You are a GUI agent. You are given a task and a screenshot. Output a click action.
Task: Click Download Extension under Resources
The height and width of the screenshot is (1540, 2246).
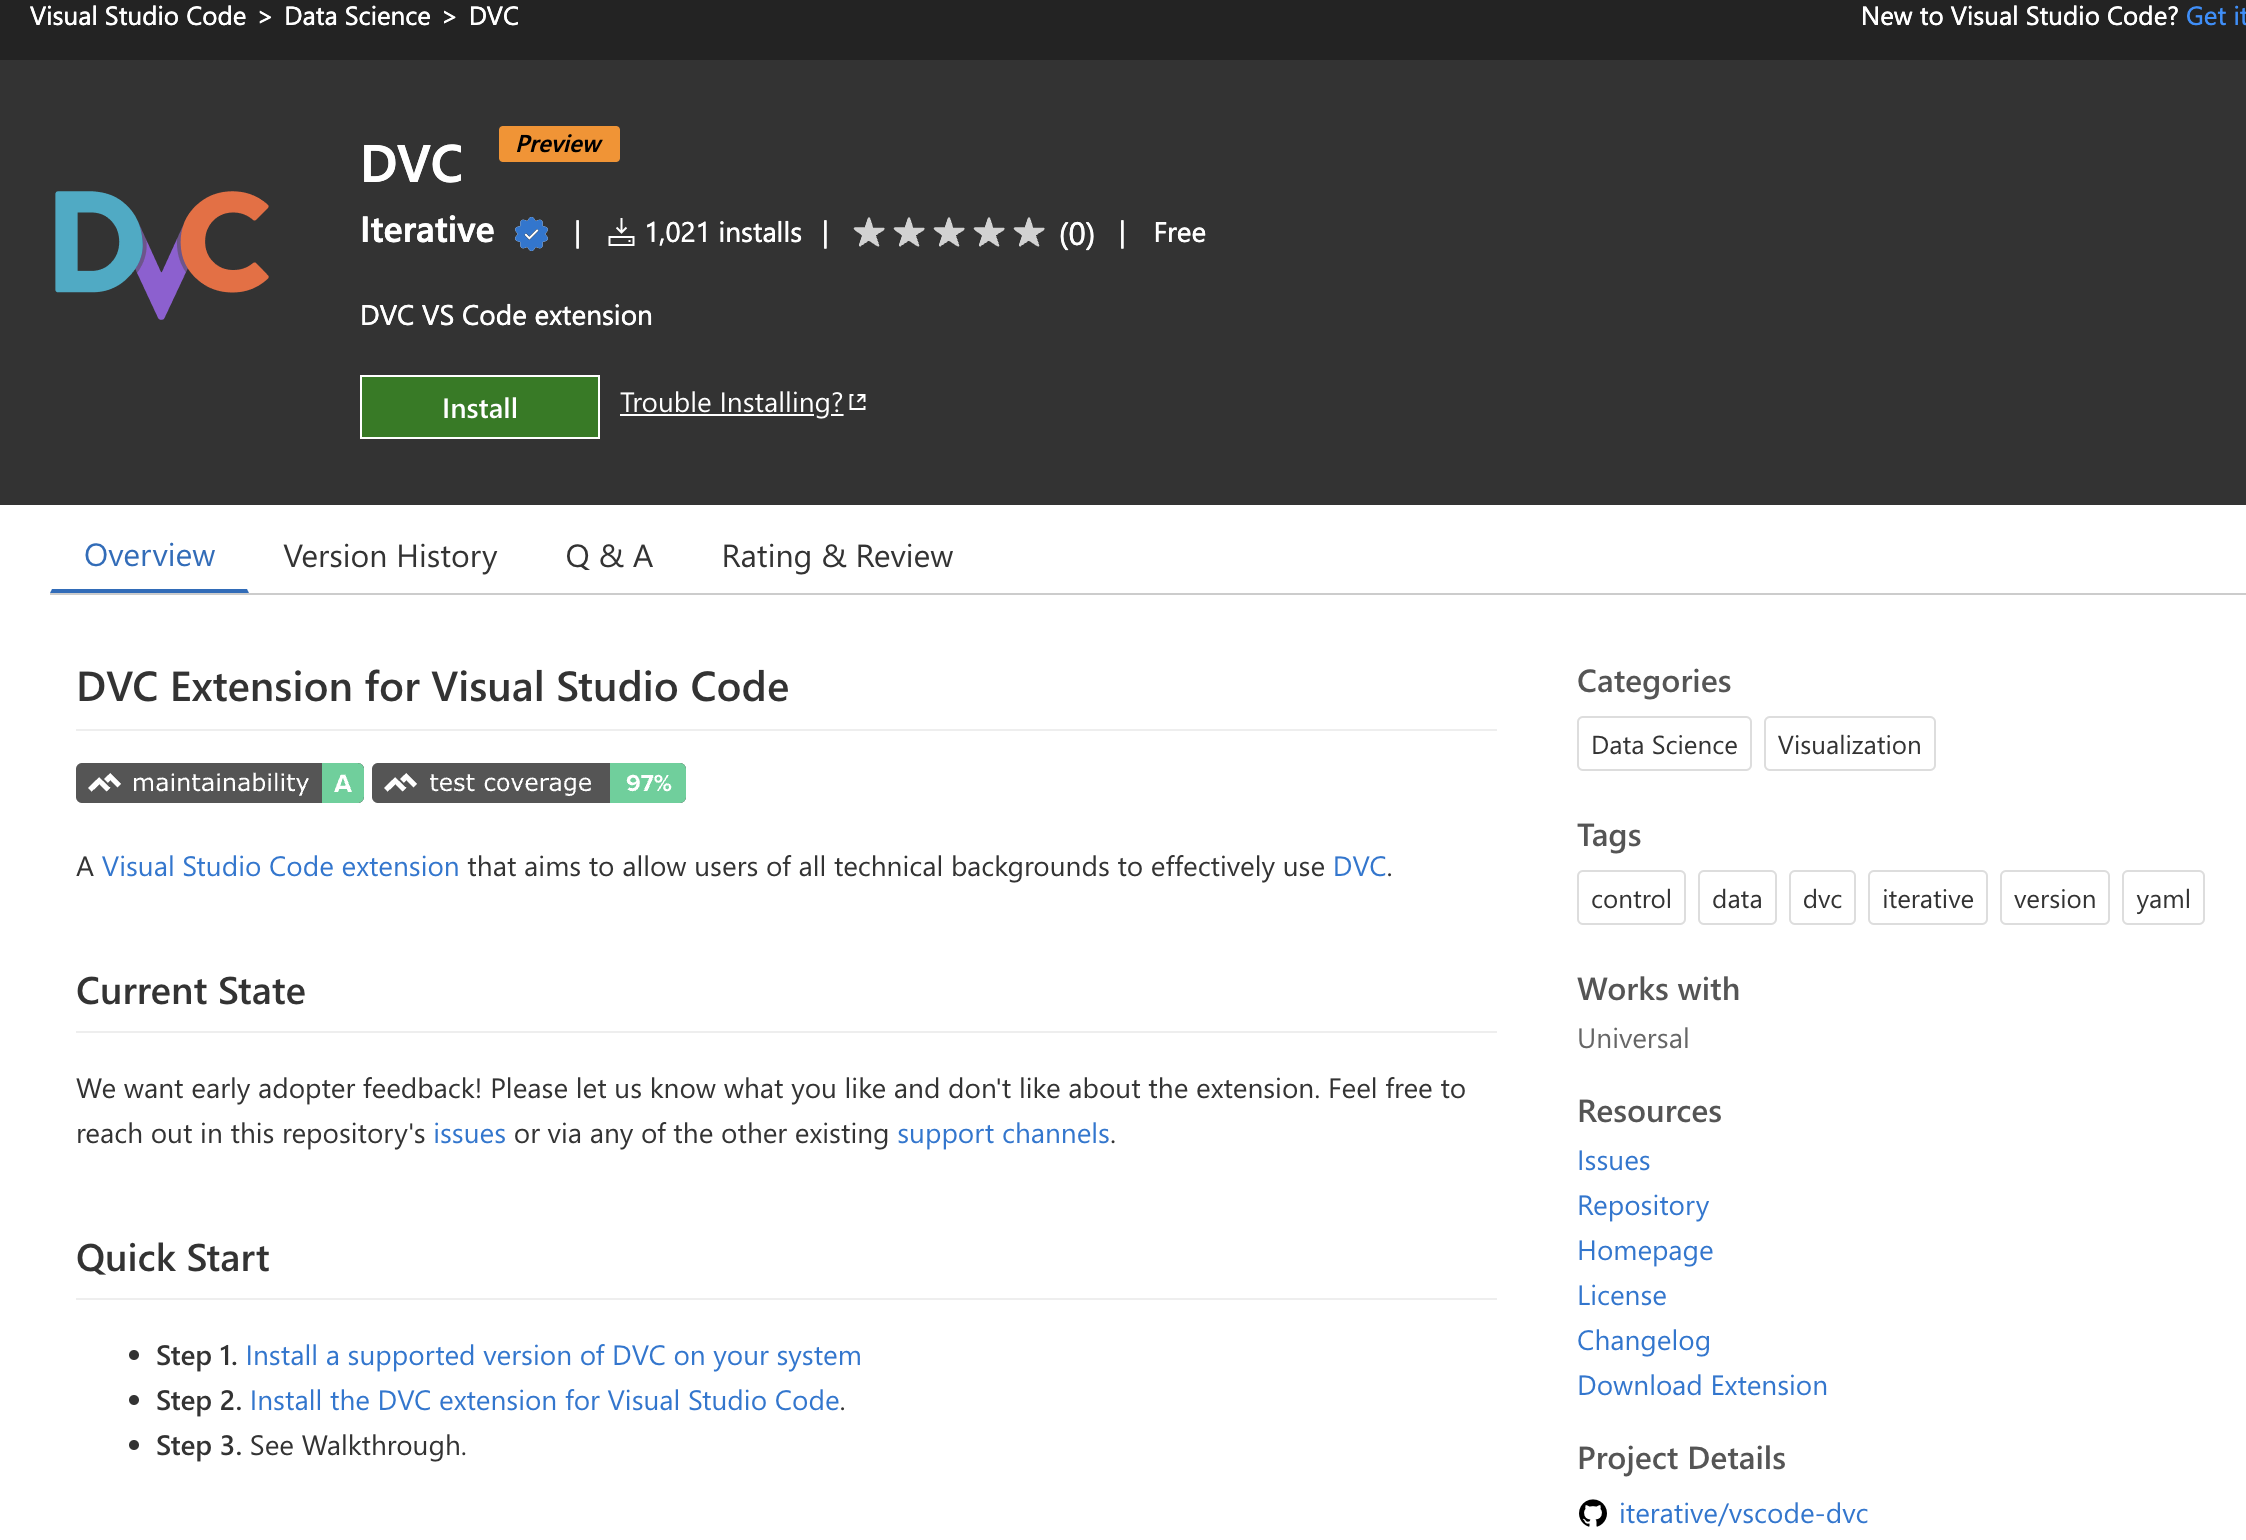[1701, 1385]
